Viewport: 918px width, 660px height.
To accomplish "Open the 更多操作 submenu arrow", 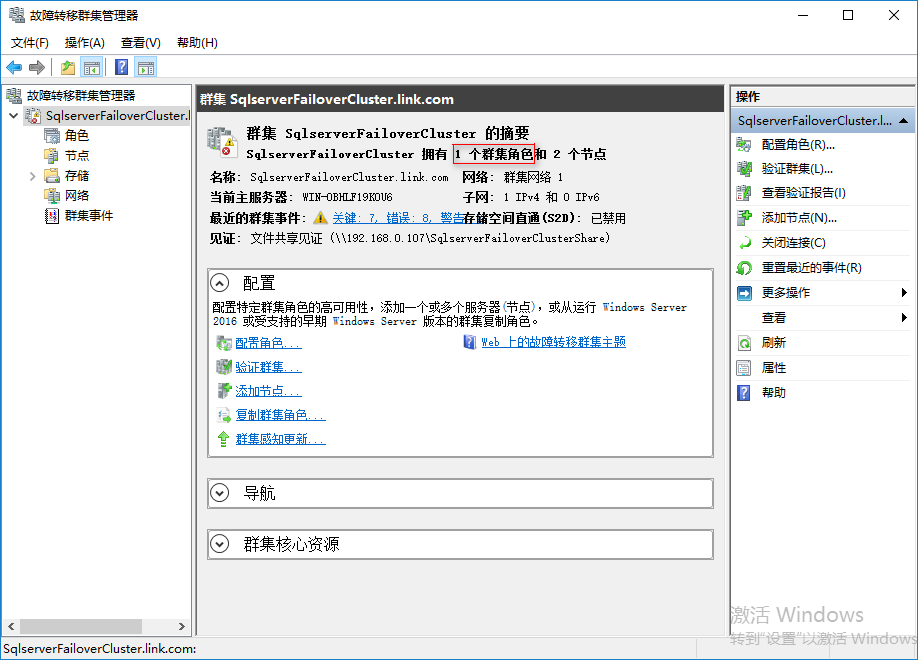I will 905,293.
